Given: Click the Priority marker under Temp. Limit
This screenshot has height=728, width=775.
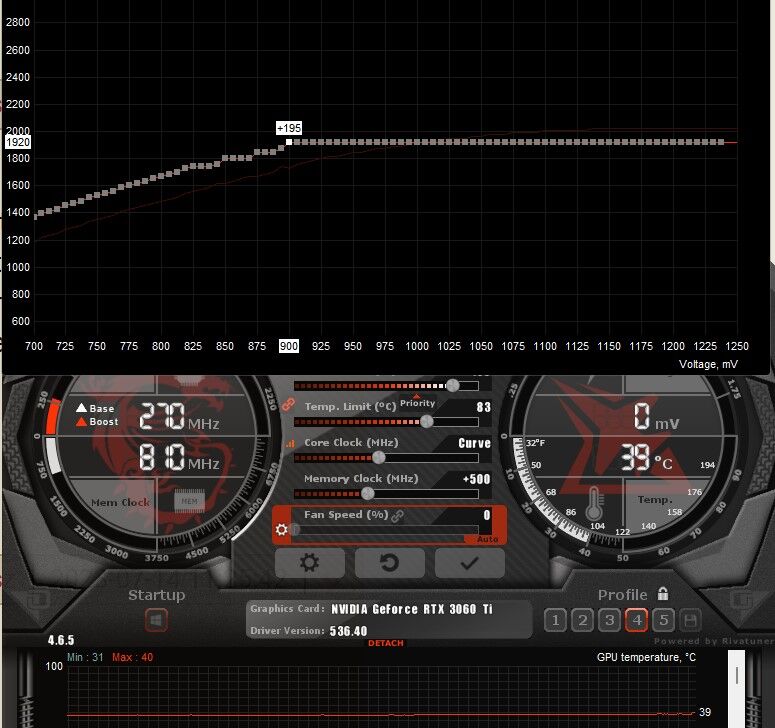Looking at the screenshot, I should [417, 402].
